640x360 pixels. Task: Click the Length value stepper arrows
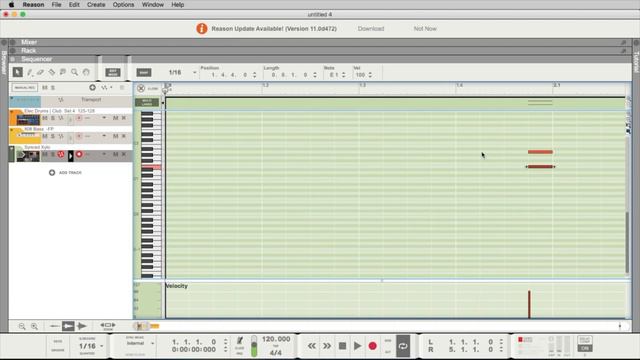tap(315, 75)
